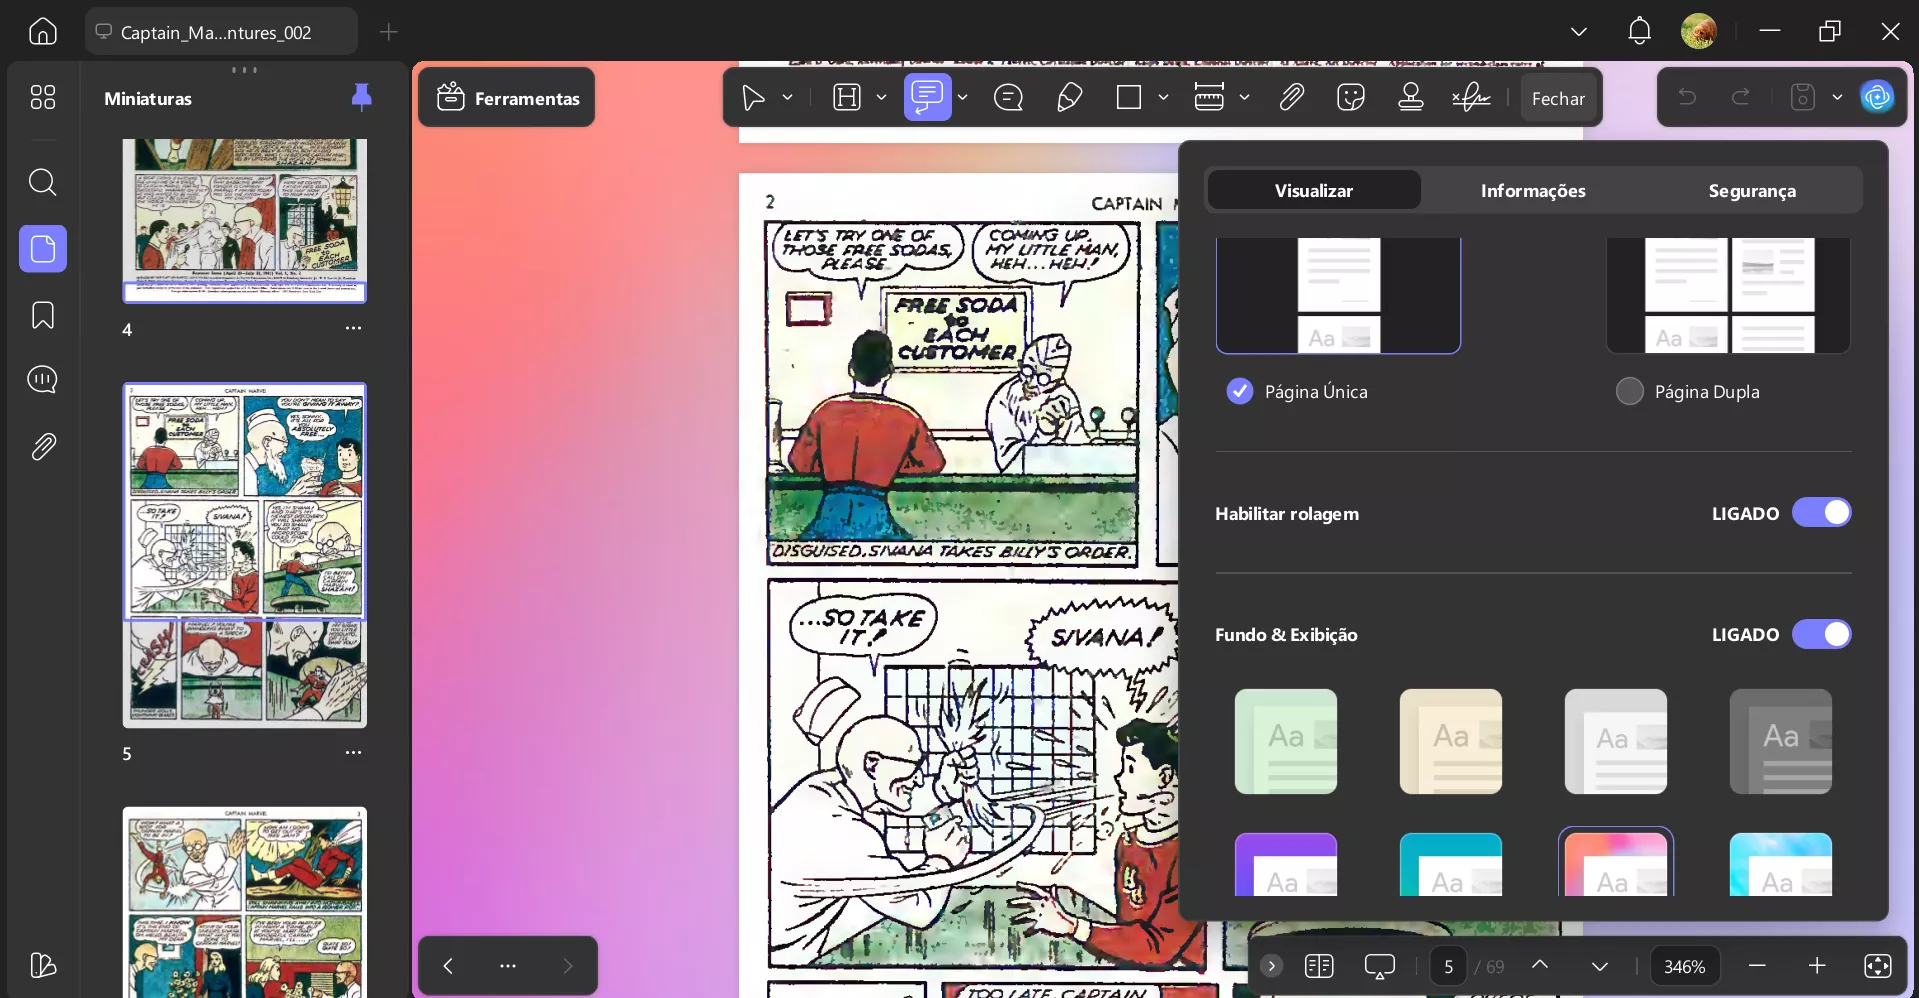Screen dimensions: 1919x998
Task: Select the pencil drawing tool
Action: point(1069,97)
